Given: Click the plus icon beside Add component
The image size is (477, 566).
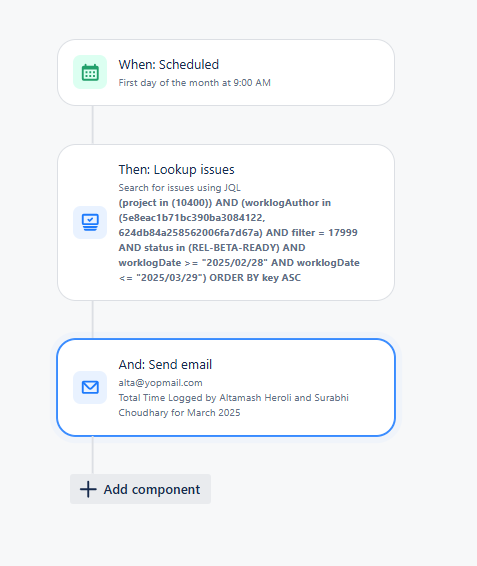Looking at the screenshot, I should pyautogui.click(x=88, y=489).
